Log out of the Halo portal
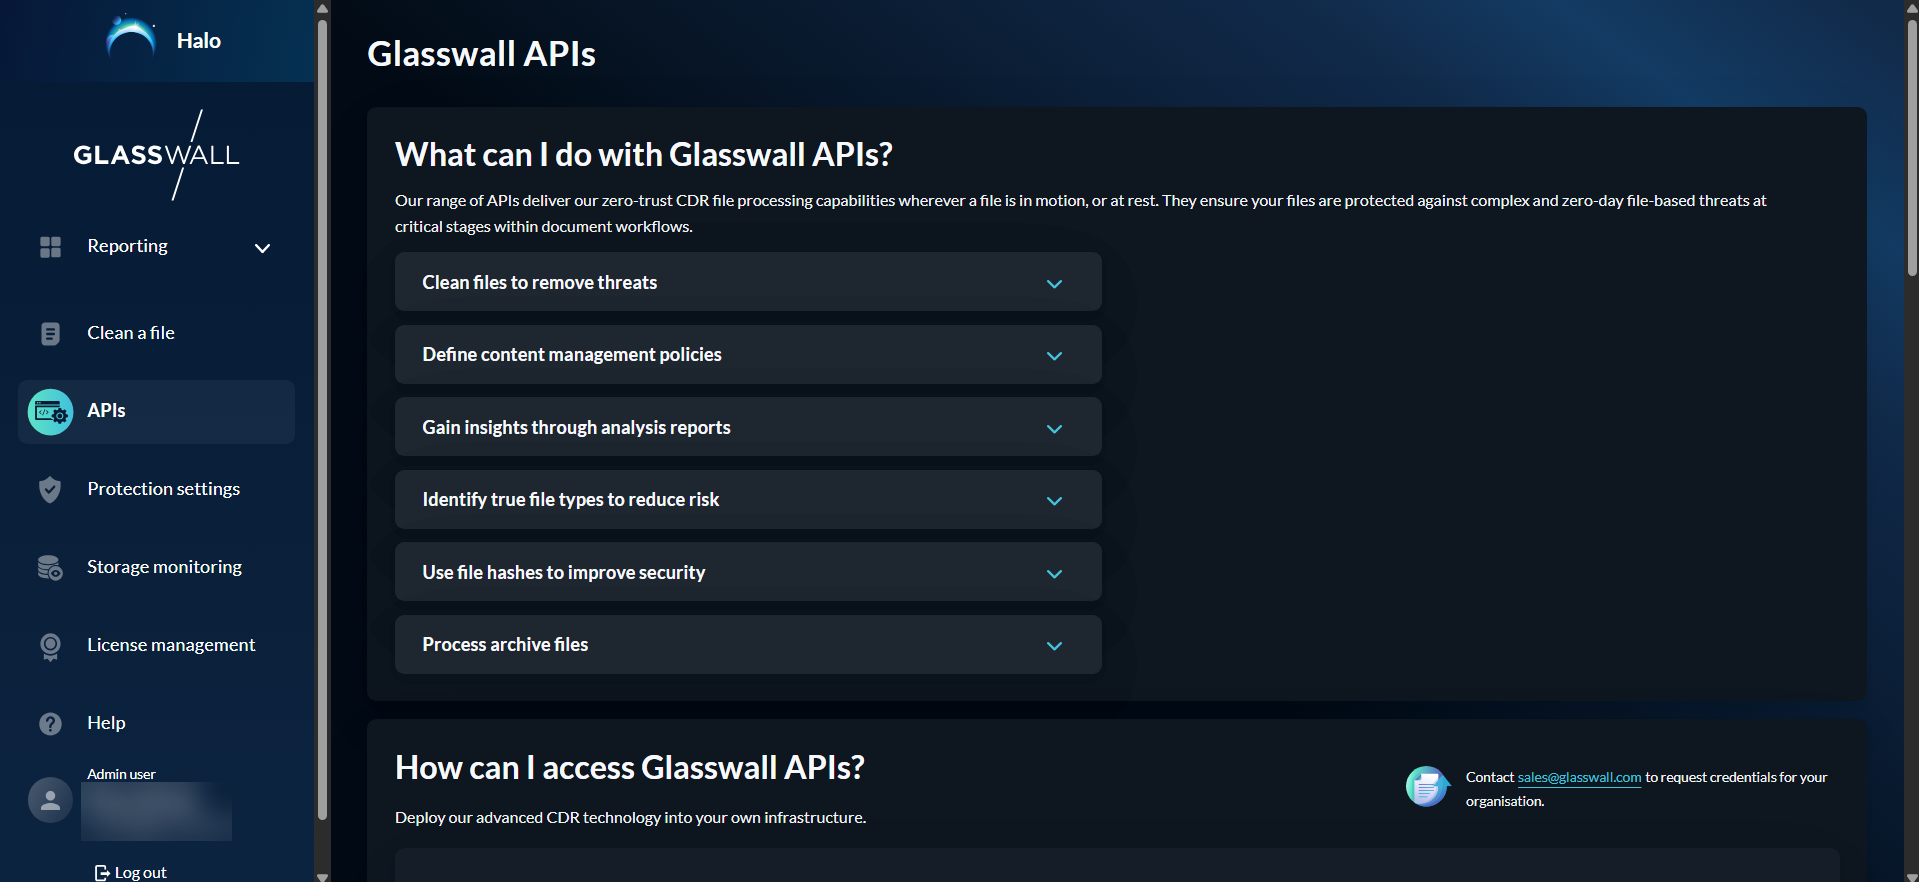Screen dimensions: 1919x882 coord(131,872)
